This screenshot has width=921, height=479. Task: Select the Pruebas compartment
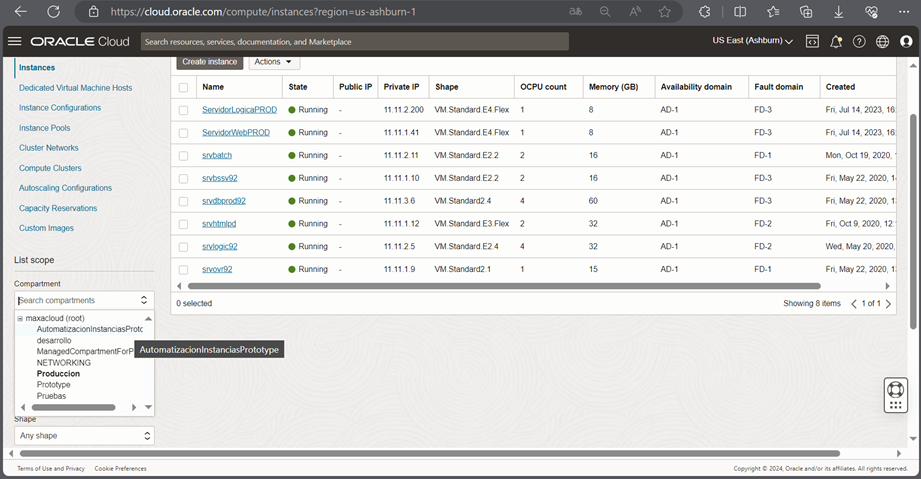(x=51, y=396)
